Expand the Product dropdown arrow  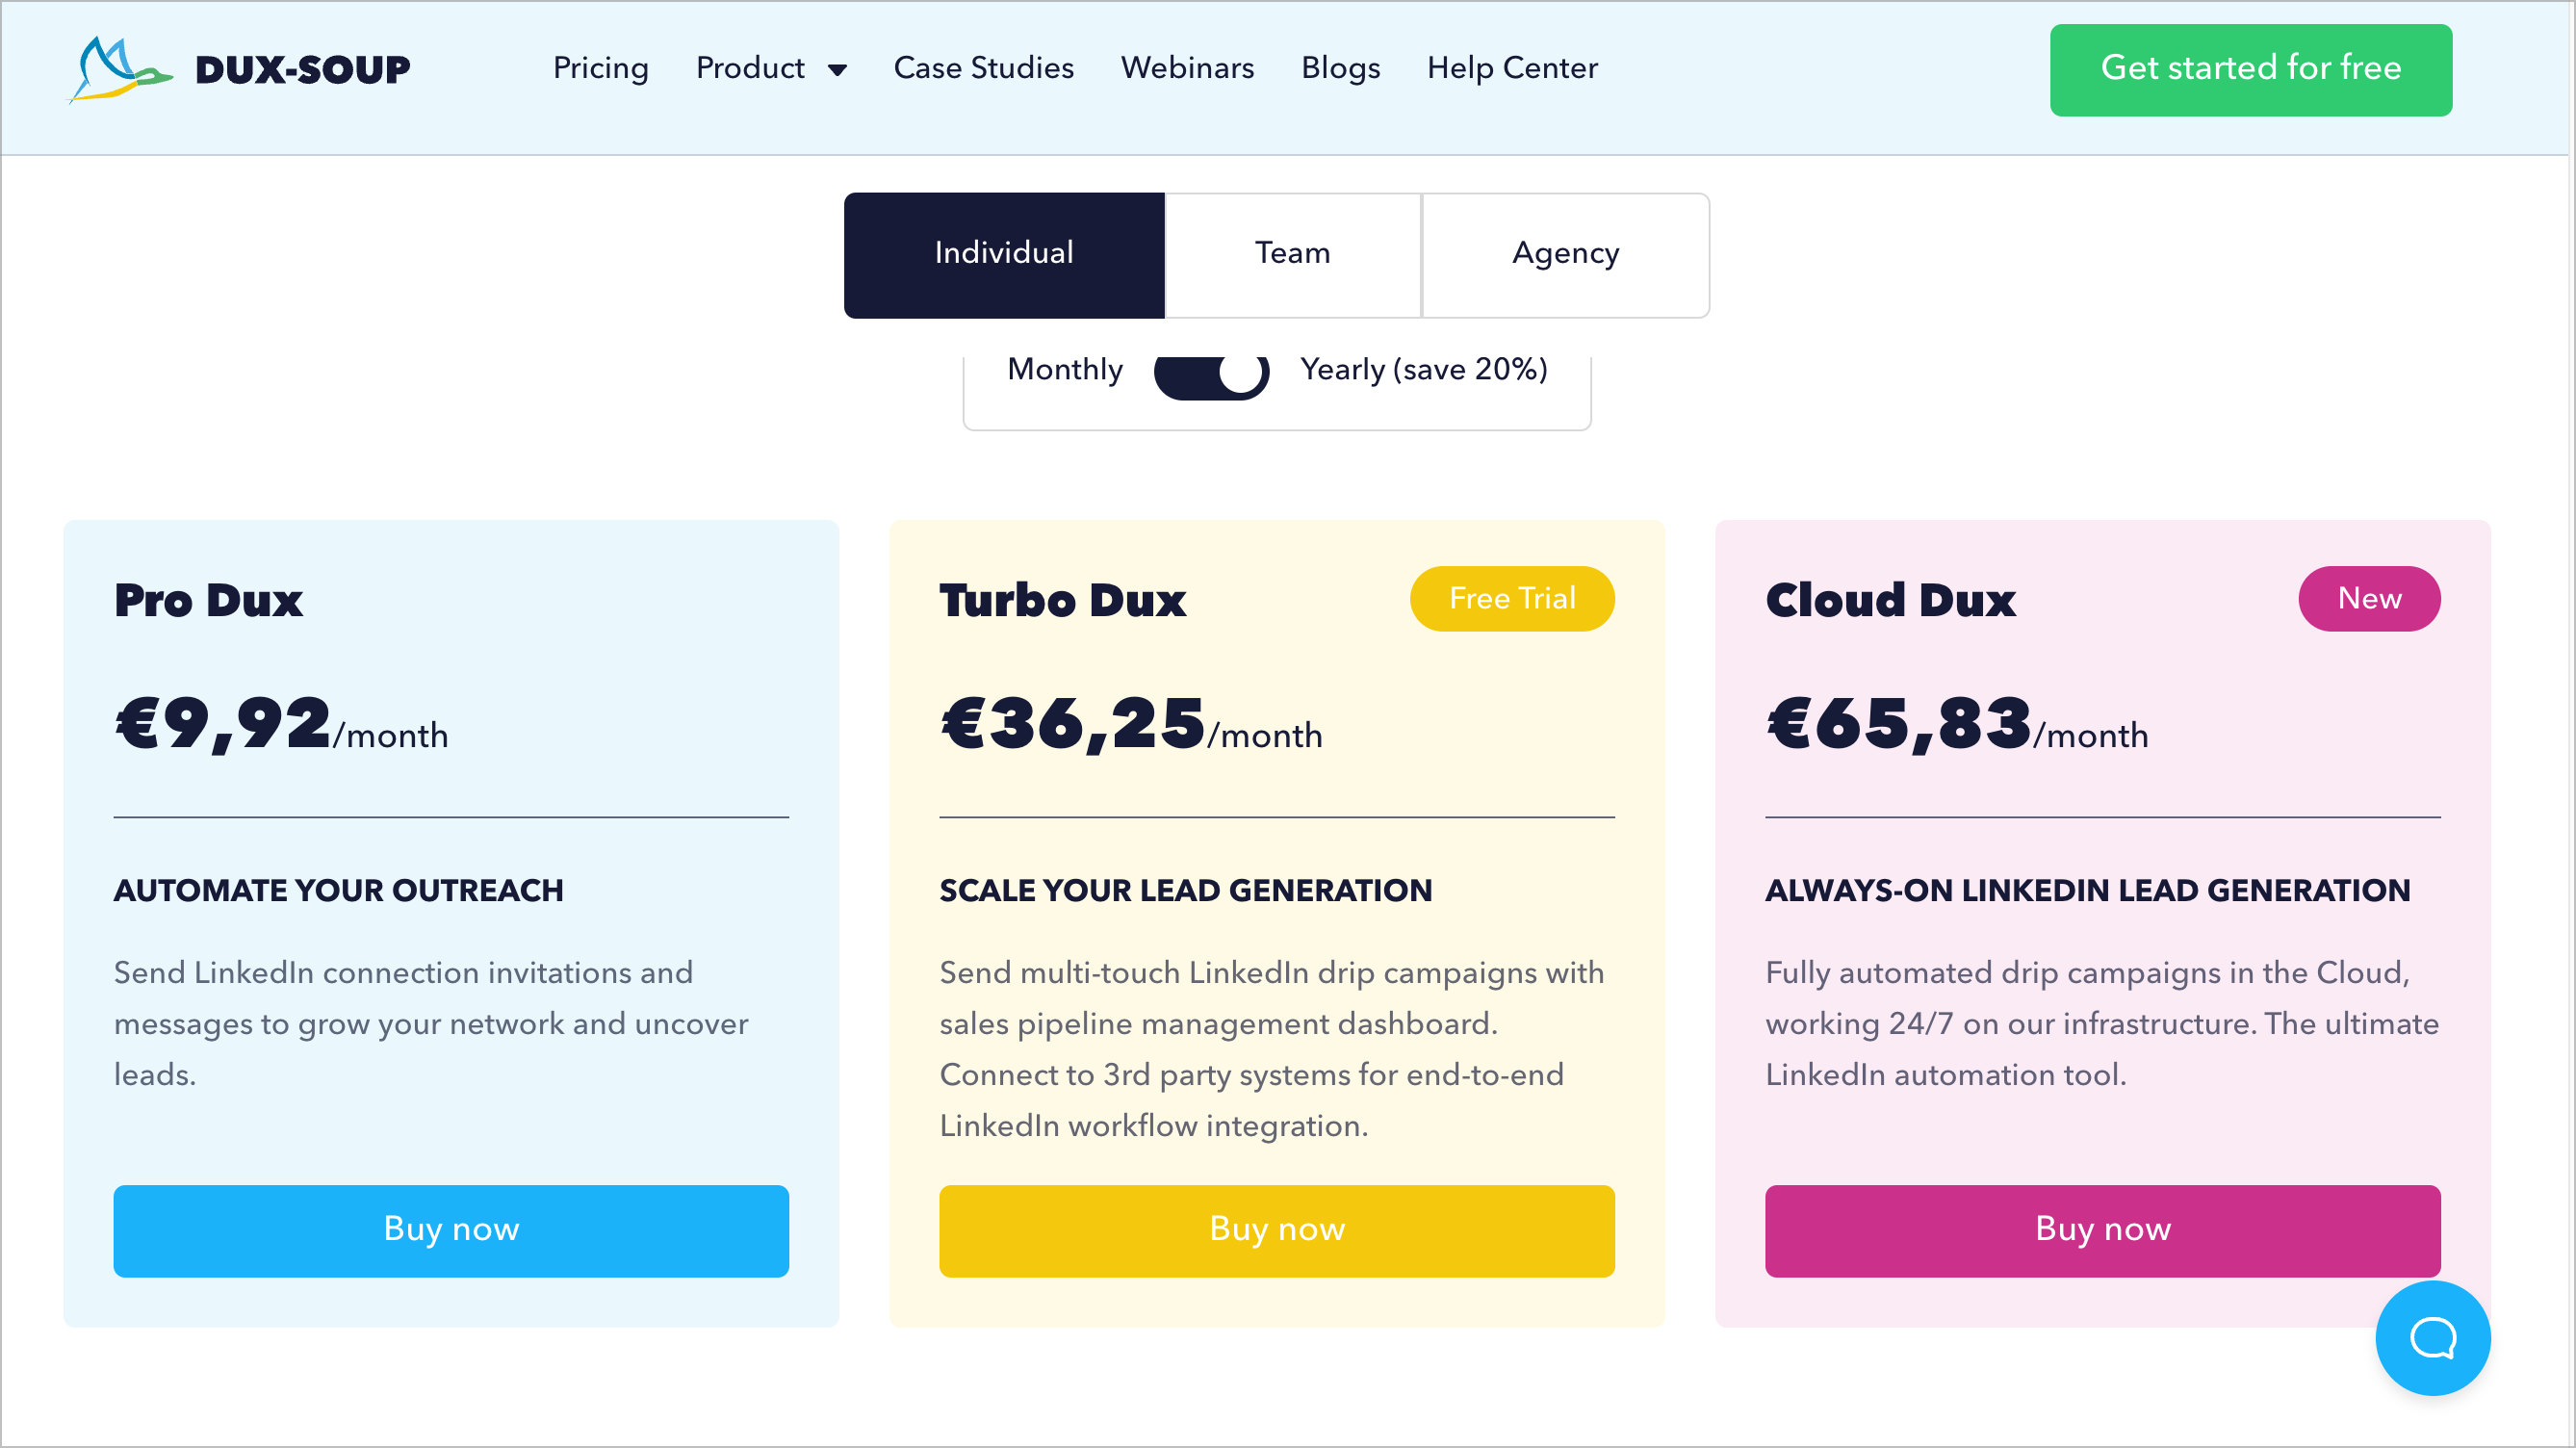coord(837,69)
